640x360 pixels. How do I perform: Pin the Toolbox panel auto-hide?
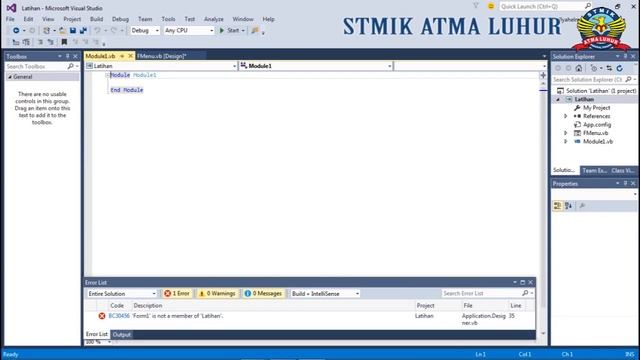click(68, 56)
